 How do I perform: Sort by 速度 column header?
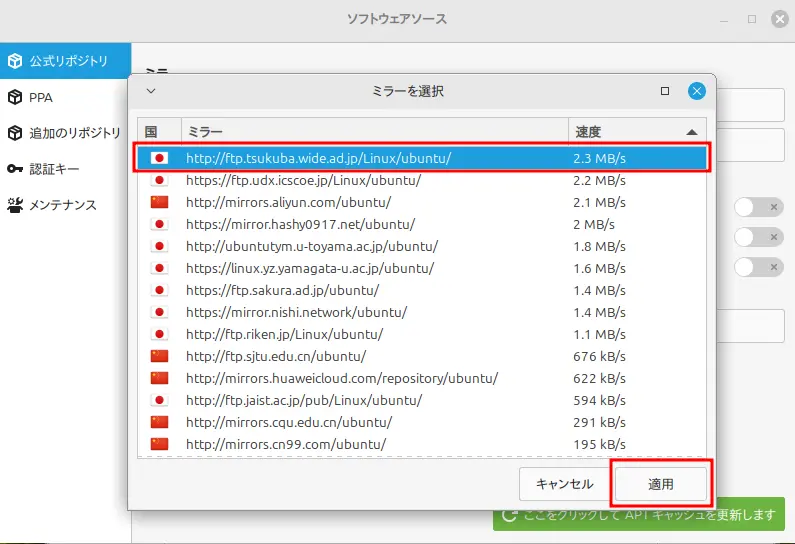pos(637,132)
